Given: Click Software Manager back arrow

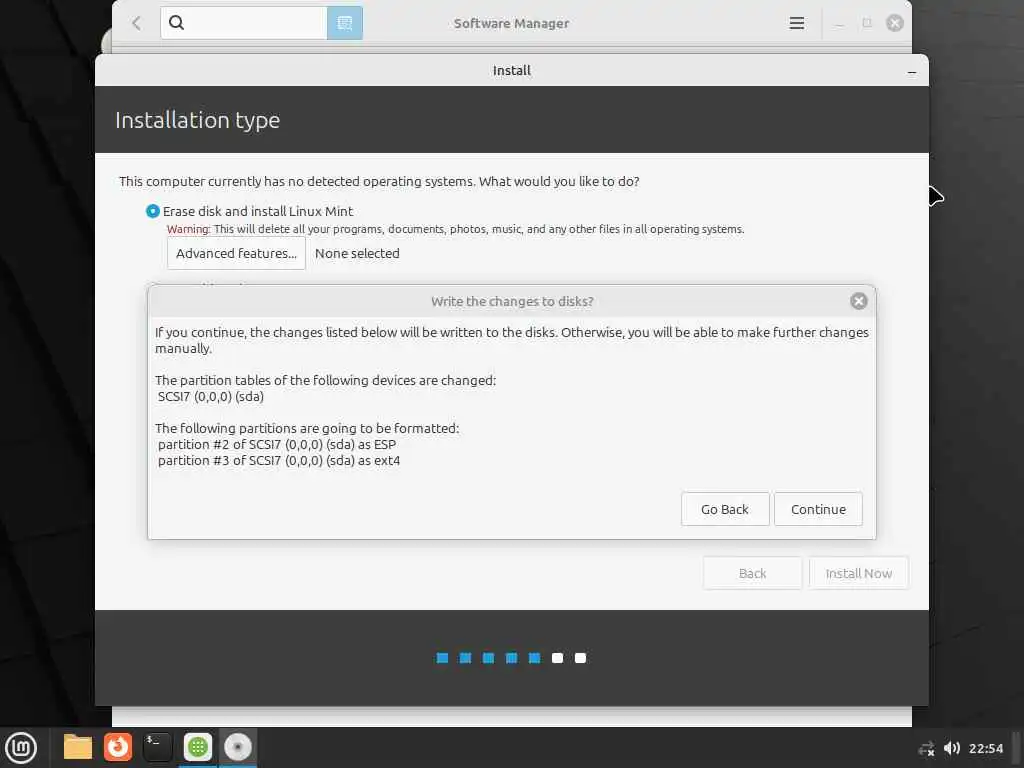Looking at the screenshot, I should 136,23.
